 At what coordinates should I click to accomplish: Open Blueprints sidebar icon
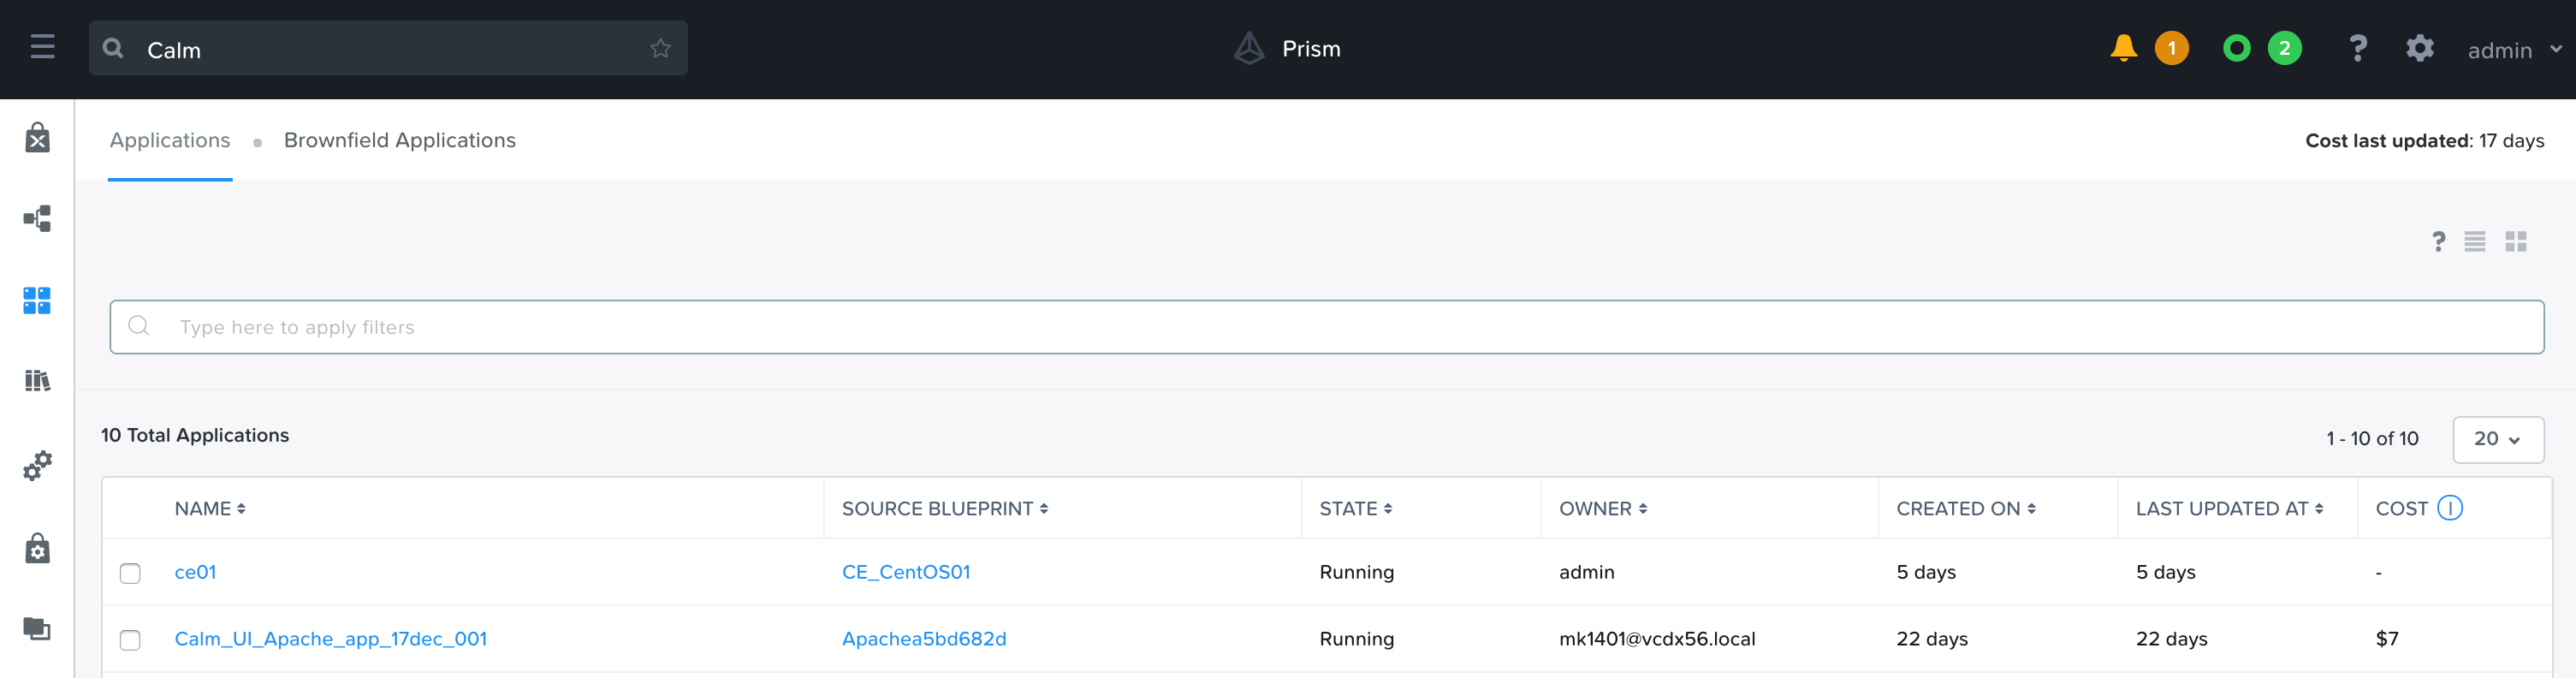37,219
